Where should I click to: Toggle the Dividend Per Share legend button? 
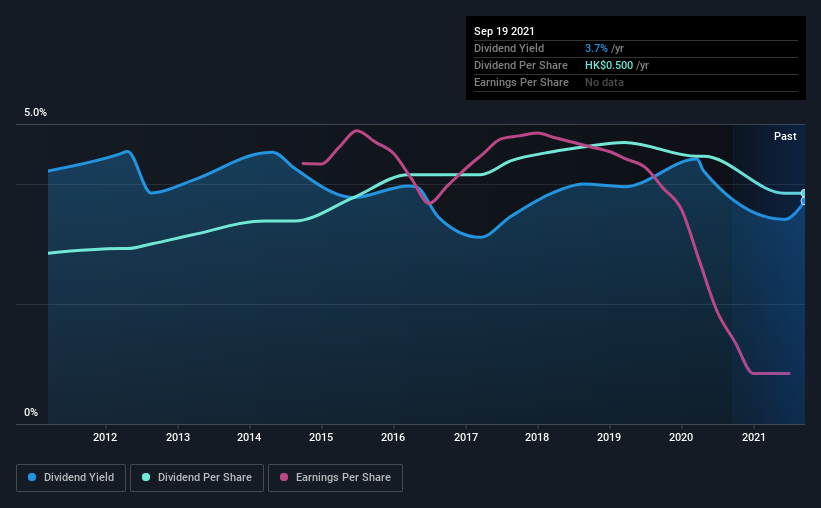pyautogui.click(x=197, y=478)
